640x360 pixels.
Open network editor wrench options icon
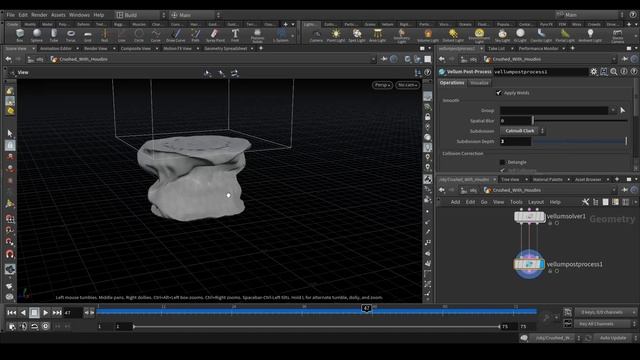585,202
